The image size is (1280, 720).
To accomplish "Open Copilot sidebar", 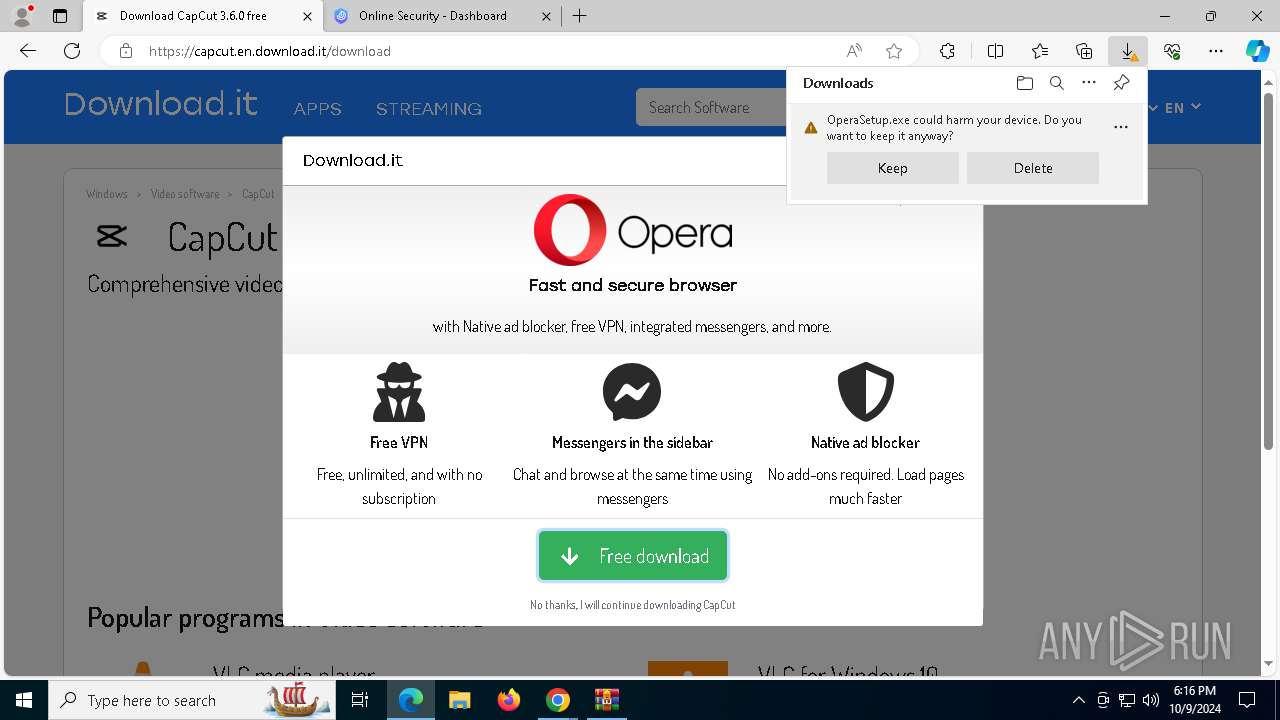I will point(1258,51).
